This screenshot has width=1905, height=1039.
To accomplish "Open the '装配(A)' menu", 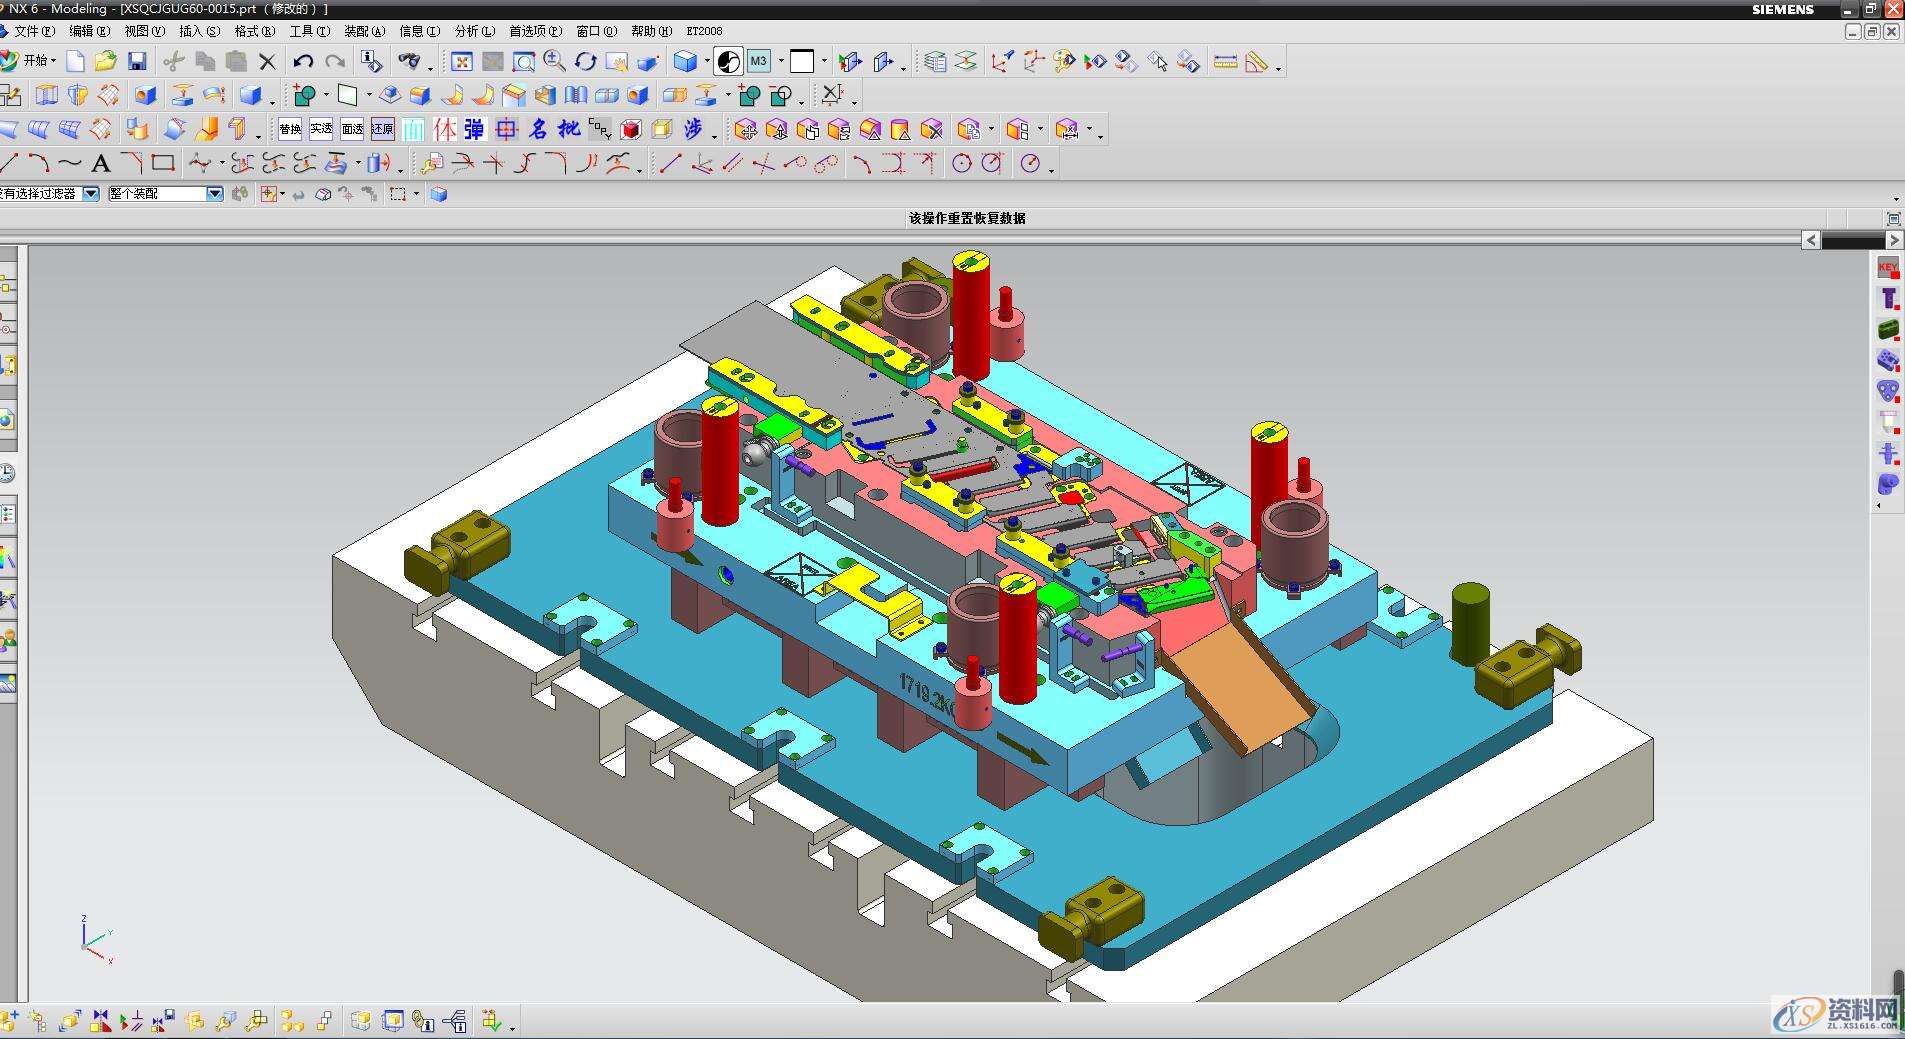I will 364,31.
